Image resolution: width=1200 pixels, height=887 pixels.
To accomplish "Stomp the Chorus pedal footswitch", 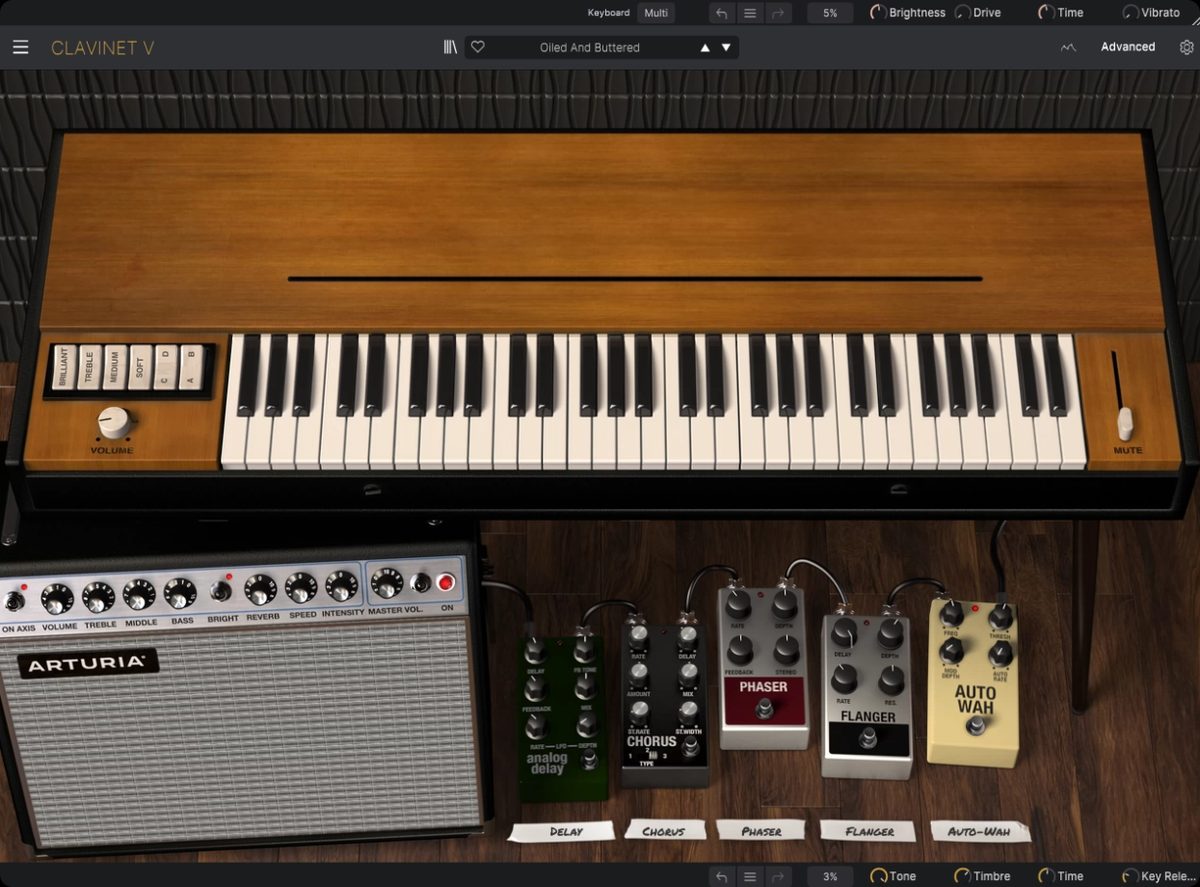I will pyautogui.click(x=690, y=746).
